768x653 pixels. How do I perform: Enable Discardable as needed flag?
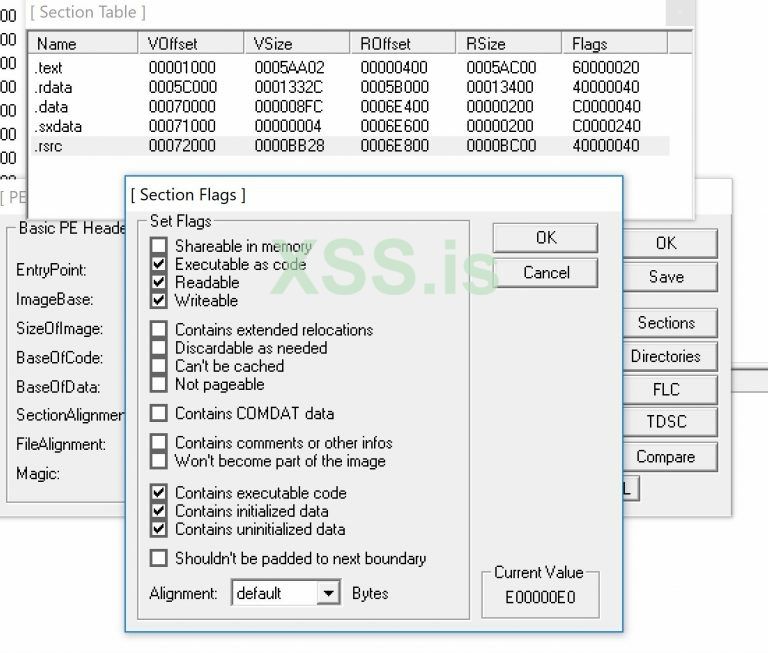pos(159,347)
